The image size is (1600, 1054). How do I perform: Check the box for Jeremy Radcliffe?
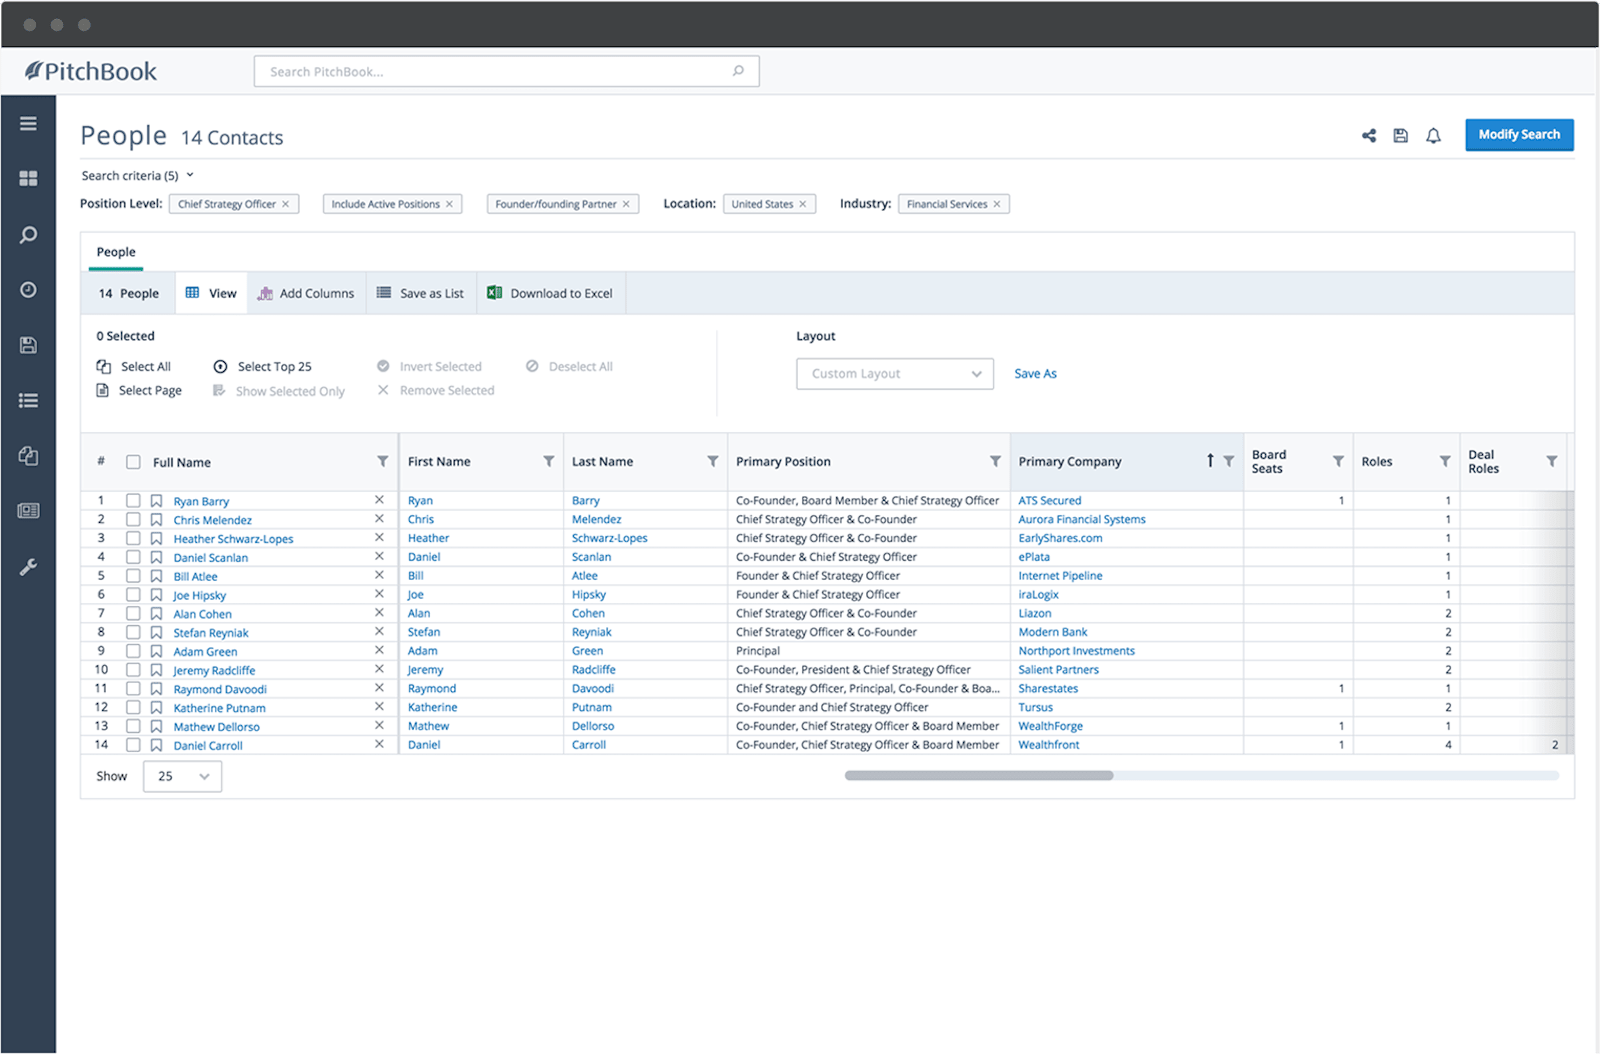133,670
